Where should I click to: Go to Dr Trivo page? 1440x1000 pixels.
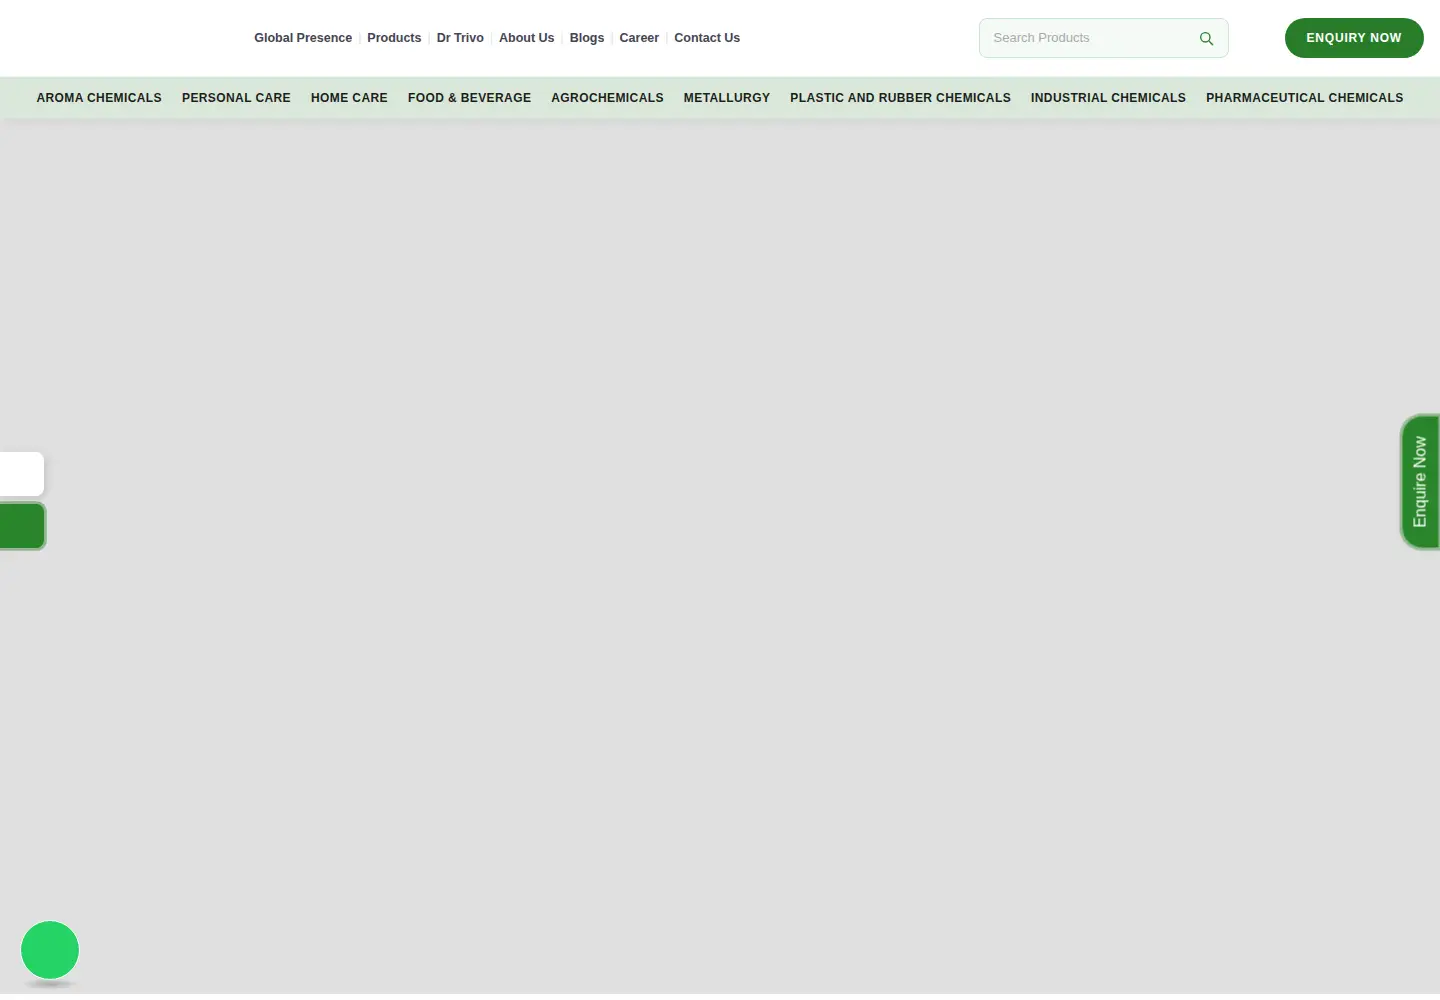point(460,38)
